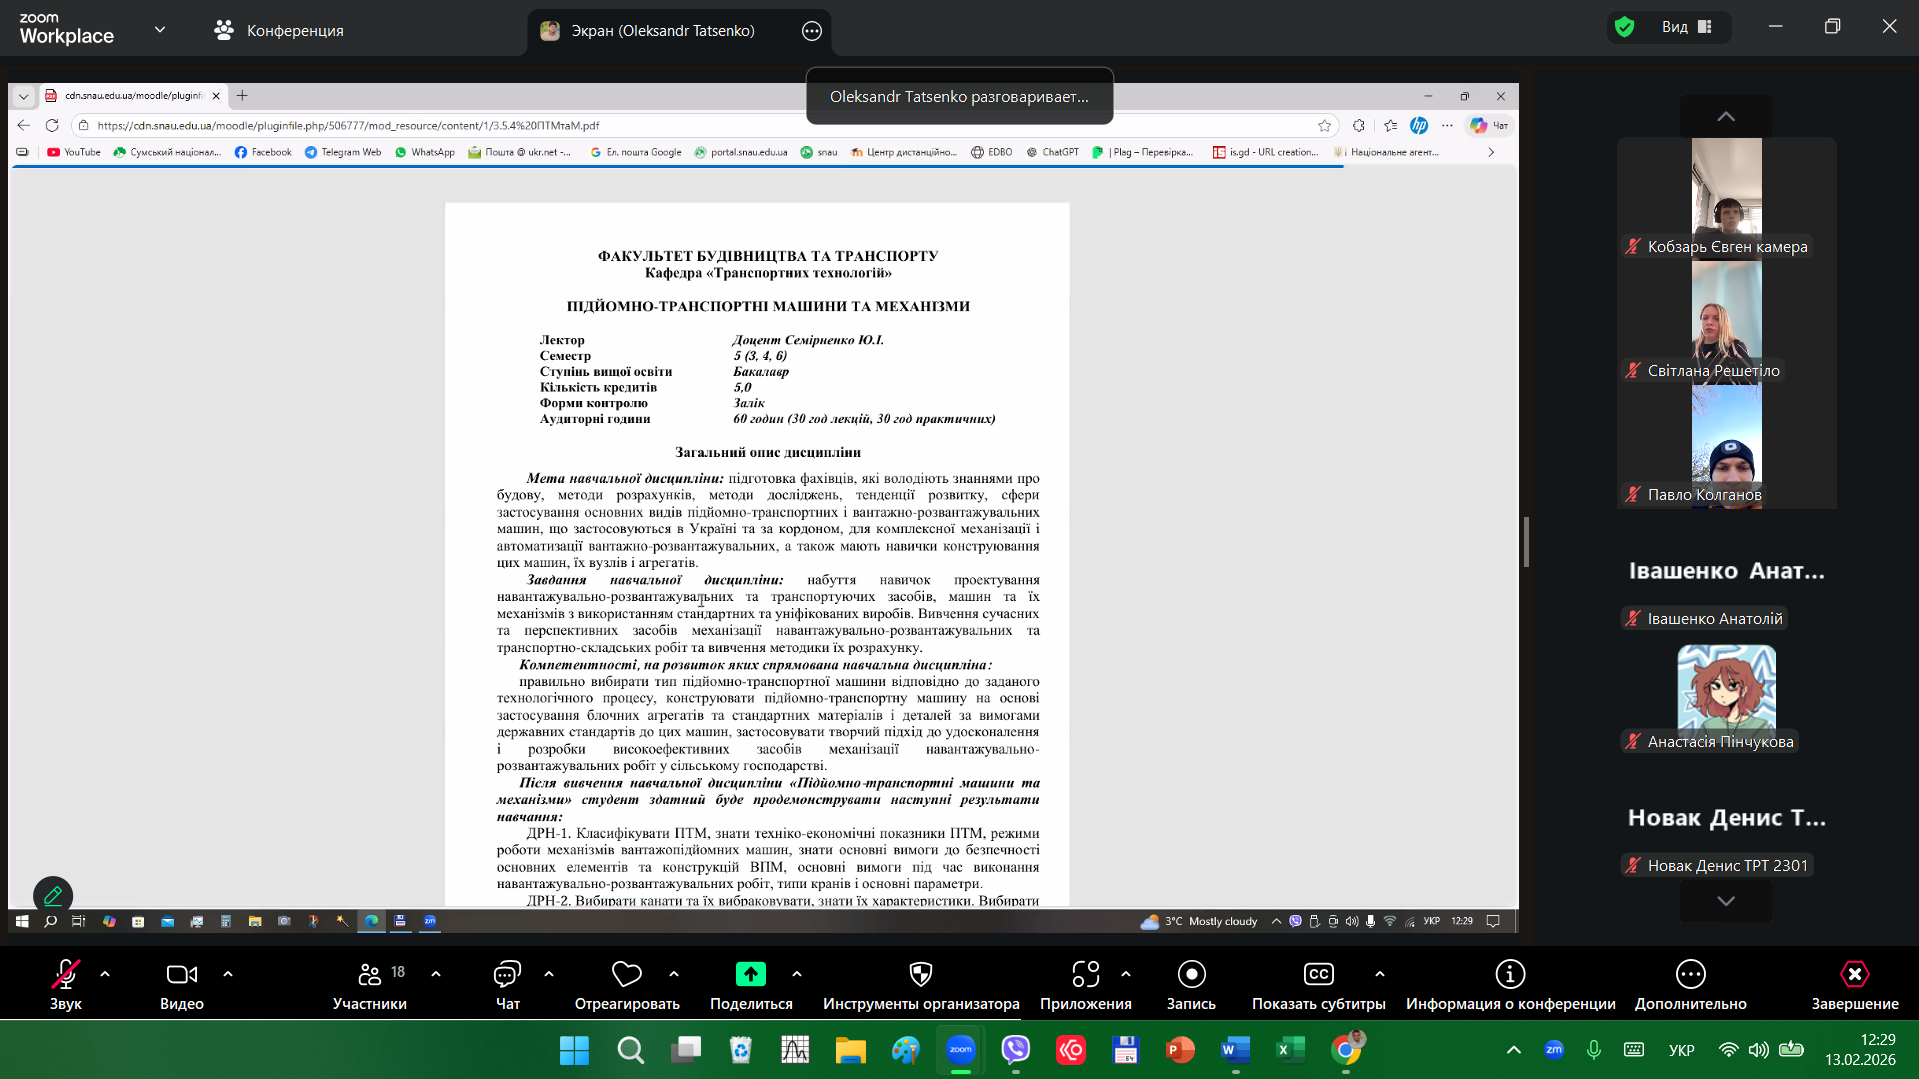Open the Вид view menu
The width and height of the screenshot is (1919, 1079).
pos(1686,27)
